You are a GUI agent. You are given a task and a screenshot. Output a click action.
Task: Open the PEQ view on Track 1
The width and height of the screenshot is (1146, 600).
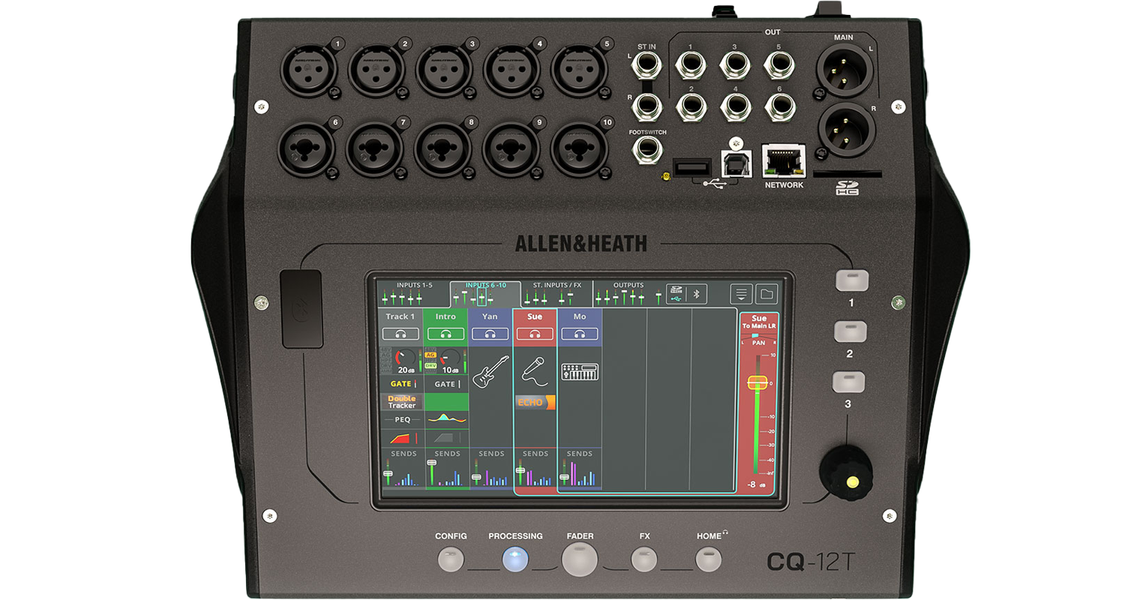[401, 417]
